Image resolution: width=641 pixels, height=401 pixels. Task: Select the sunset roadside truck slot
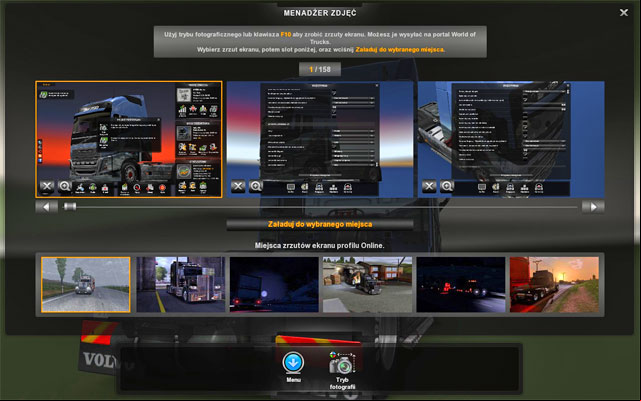pos(554,285)
